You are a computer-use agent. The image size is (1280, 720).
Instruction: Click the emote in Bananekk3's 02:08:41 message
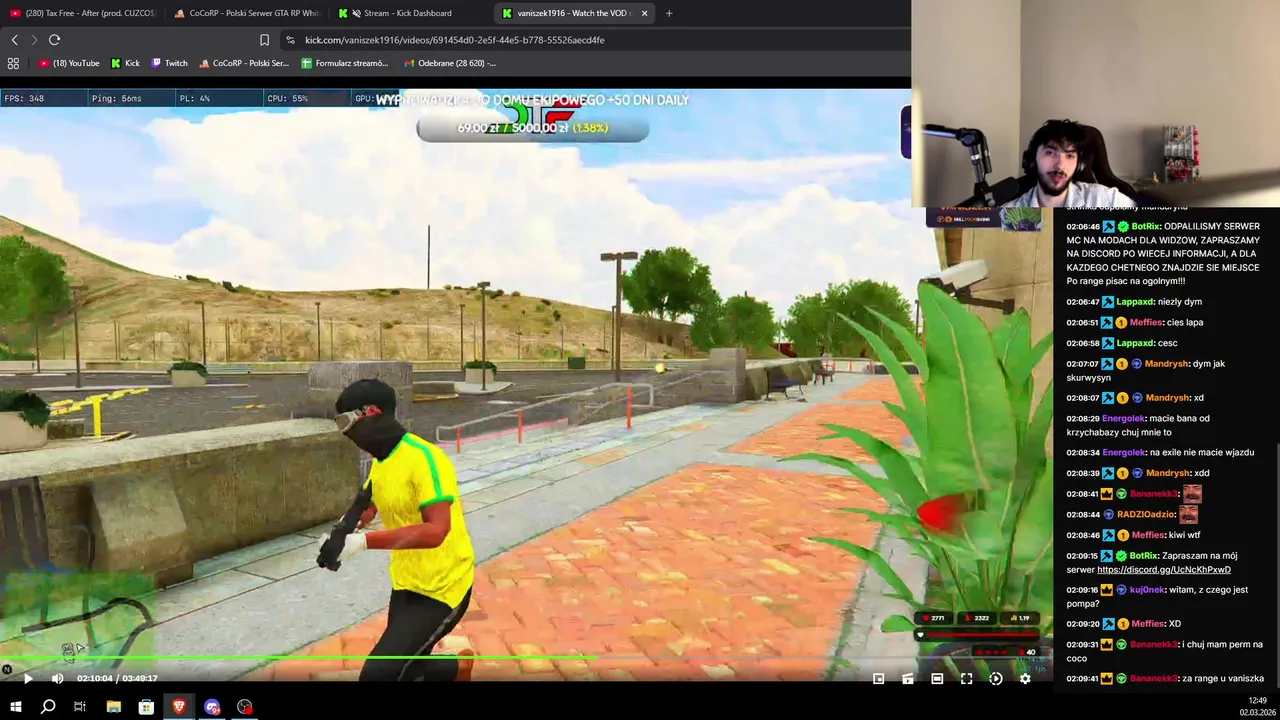coord(1192,493)
